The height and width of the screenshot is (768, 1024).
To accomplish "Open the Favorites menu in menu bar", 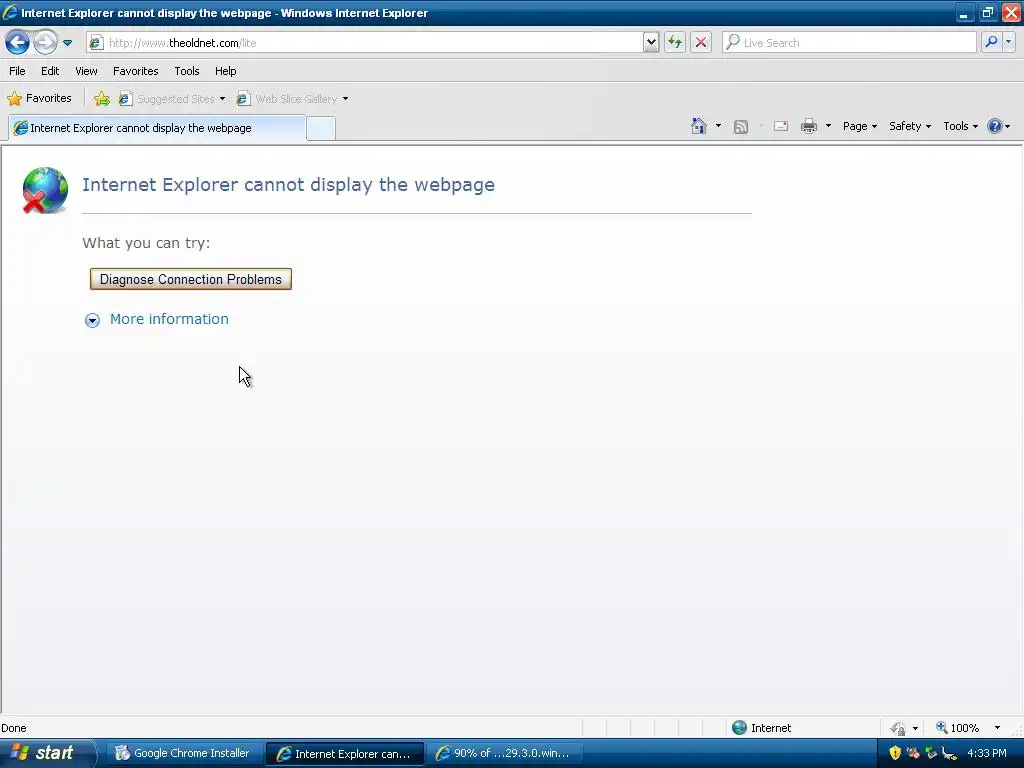I will (x=136, y=71).
